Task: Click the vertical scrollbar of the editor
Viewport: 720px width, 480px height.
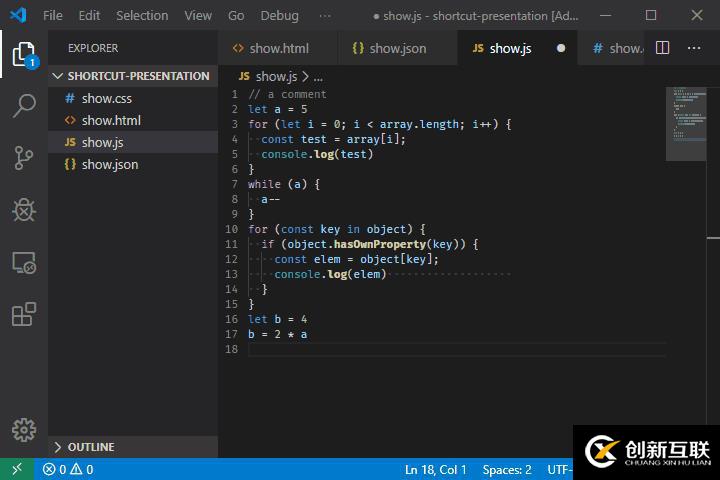Action: click(x=713, y=255)
